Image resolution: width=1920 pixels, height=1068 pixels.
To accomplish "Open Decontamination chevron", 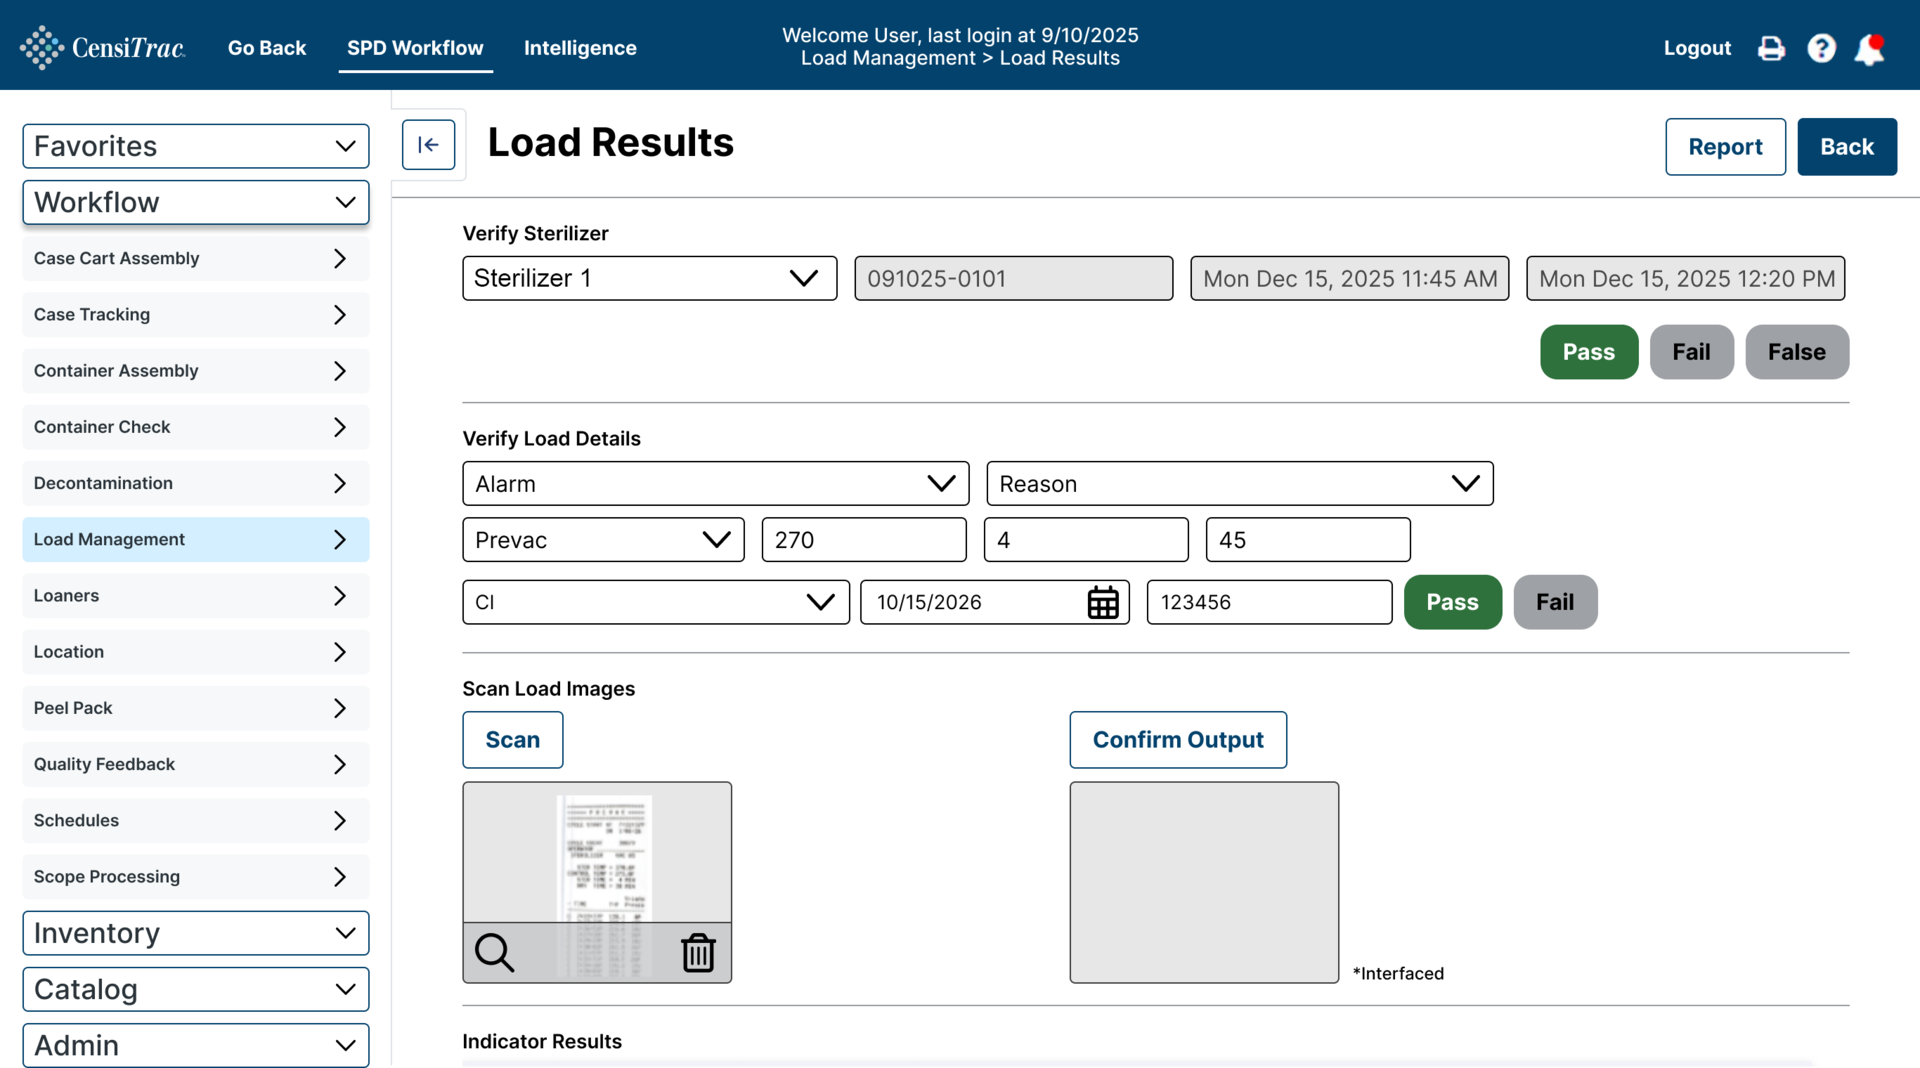I will 340,483.
